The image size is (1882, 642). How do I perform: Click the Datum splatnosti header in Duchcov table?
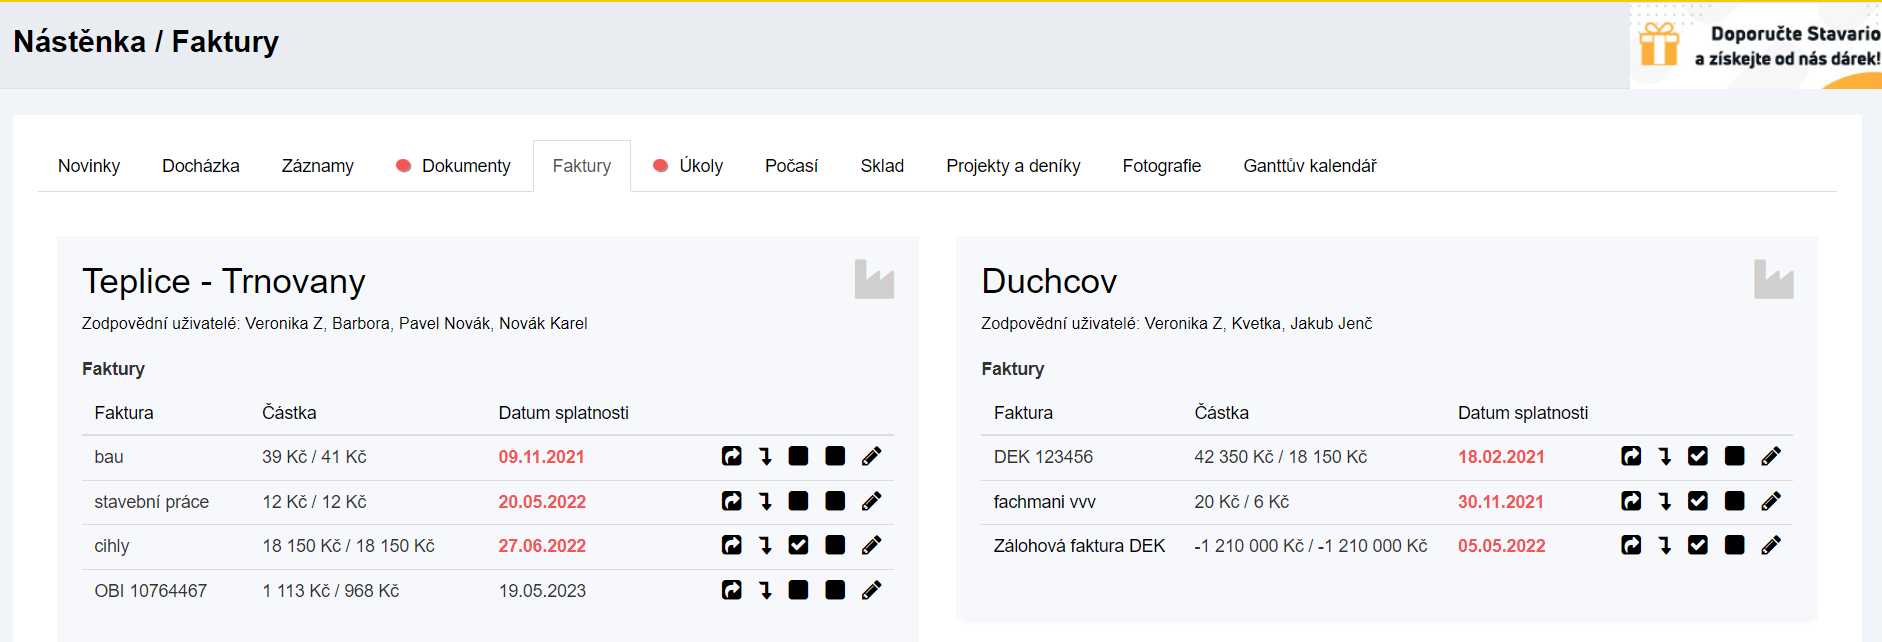(x=1522, y=413)
